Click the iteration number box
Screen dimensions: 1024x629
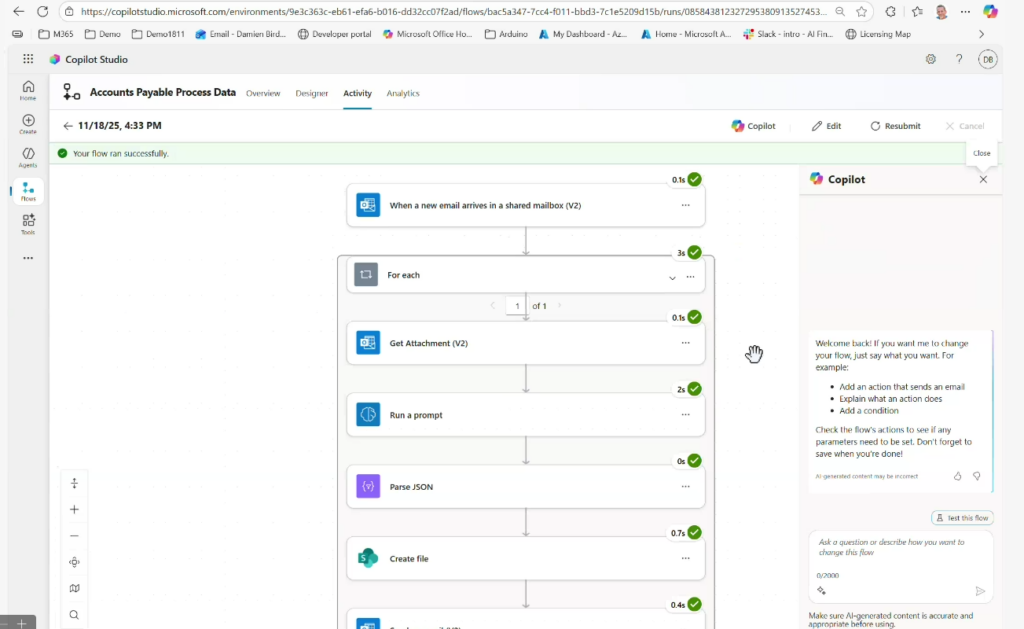(517, 306)
